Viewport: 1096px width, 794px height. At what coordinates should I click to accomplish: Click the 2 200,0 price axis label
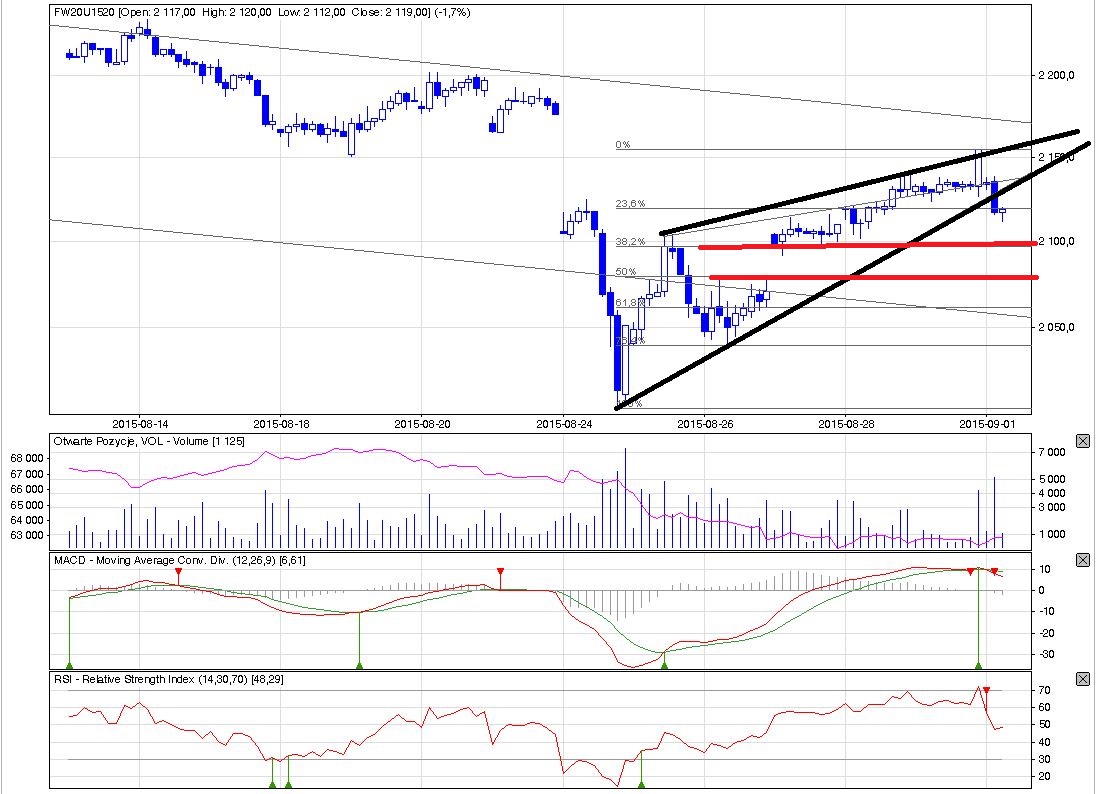(1056, 75)
